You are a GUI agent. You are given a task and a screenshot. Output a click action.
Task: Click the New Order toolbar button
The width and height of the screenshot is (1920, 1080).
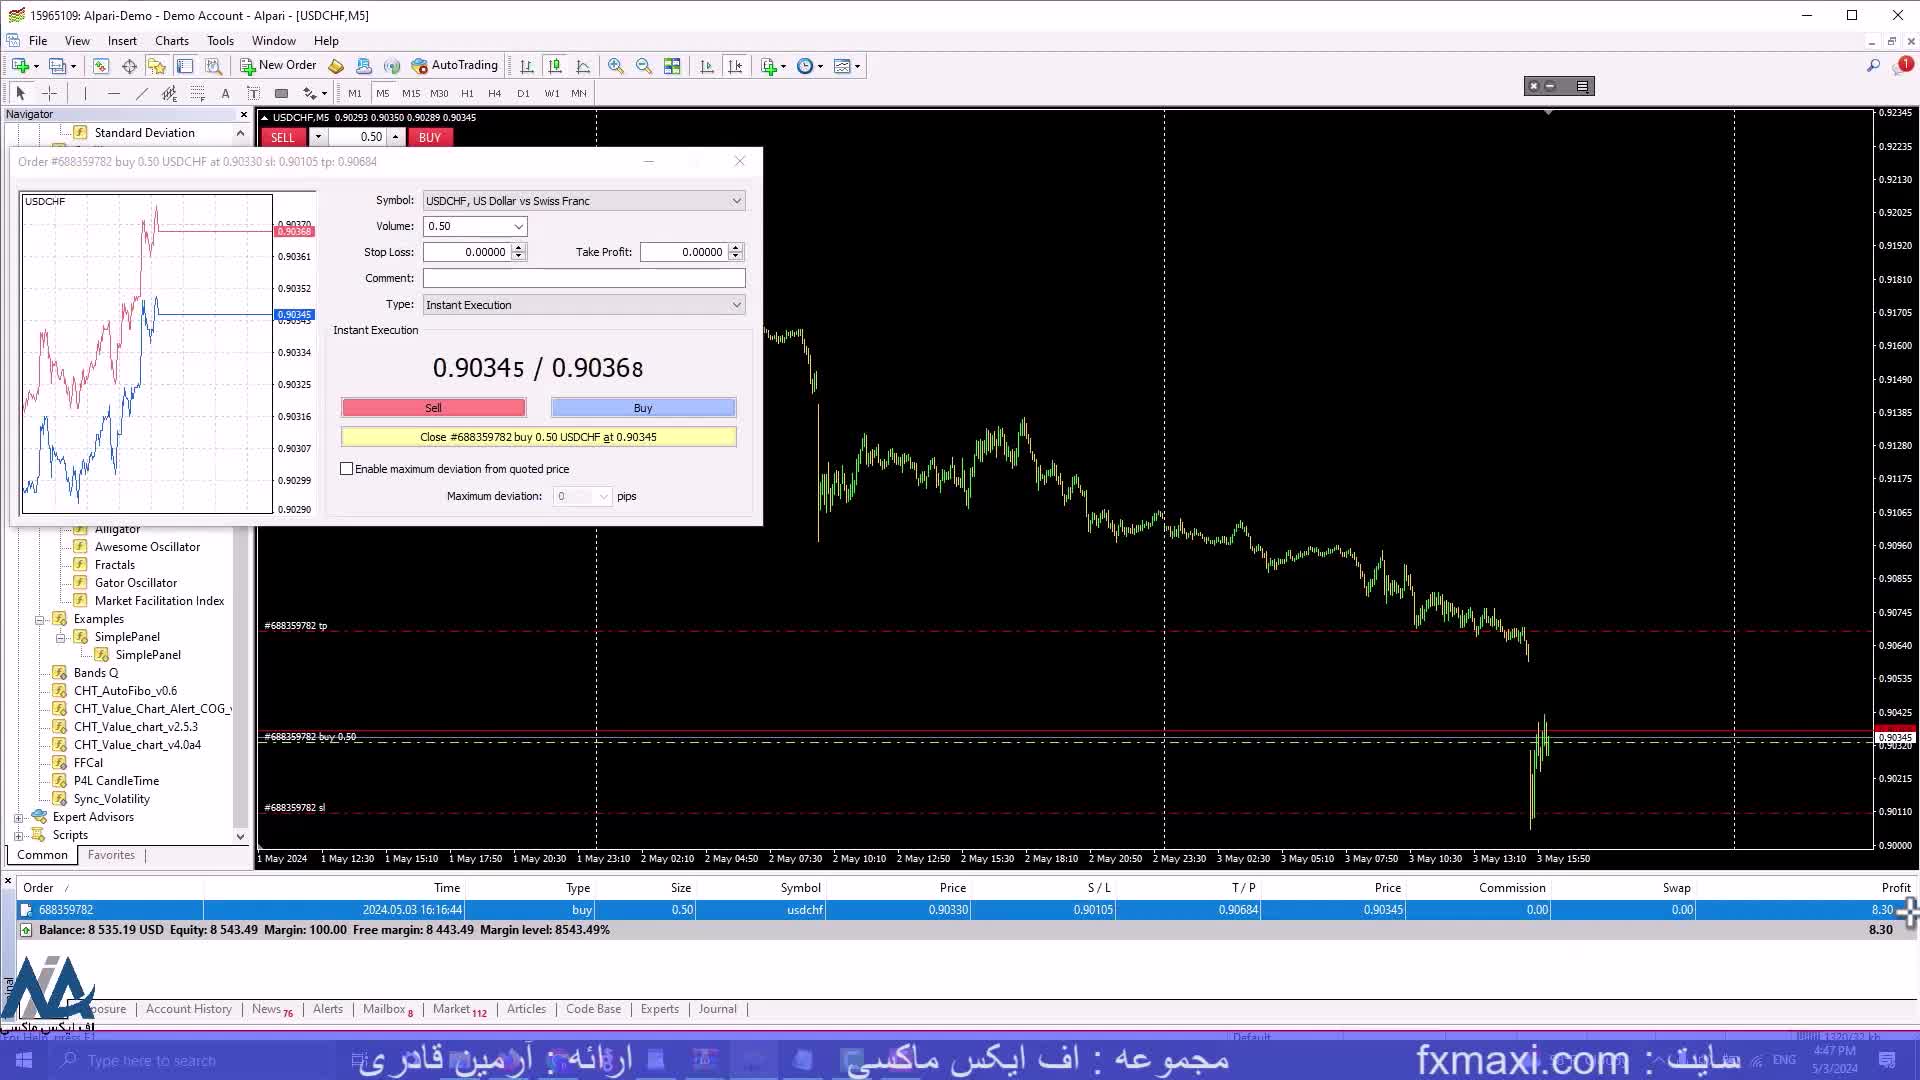[x=278, y=66]
